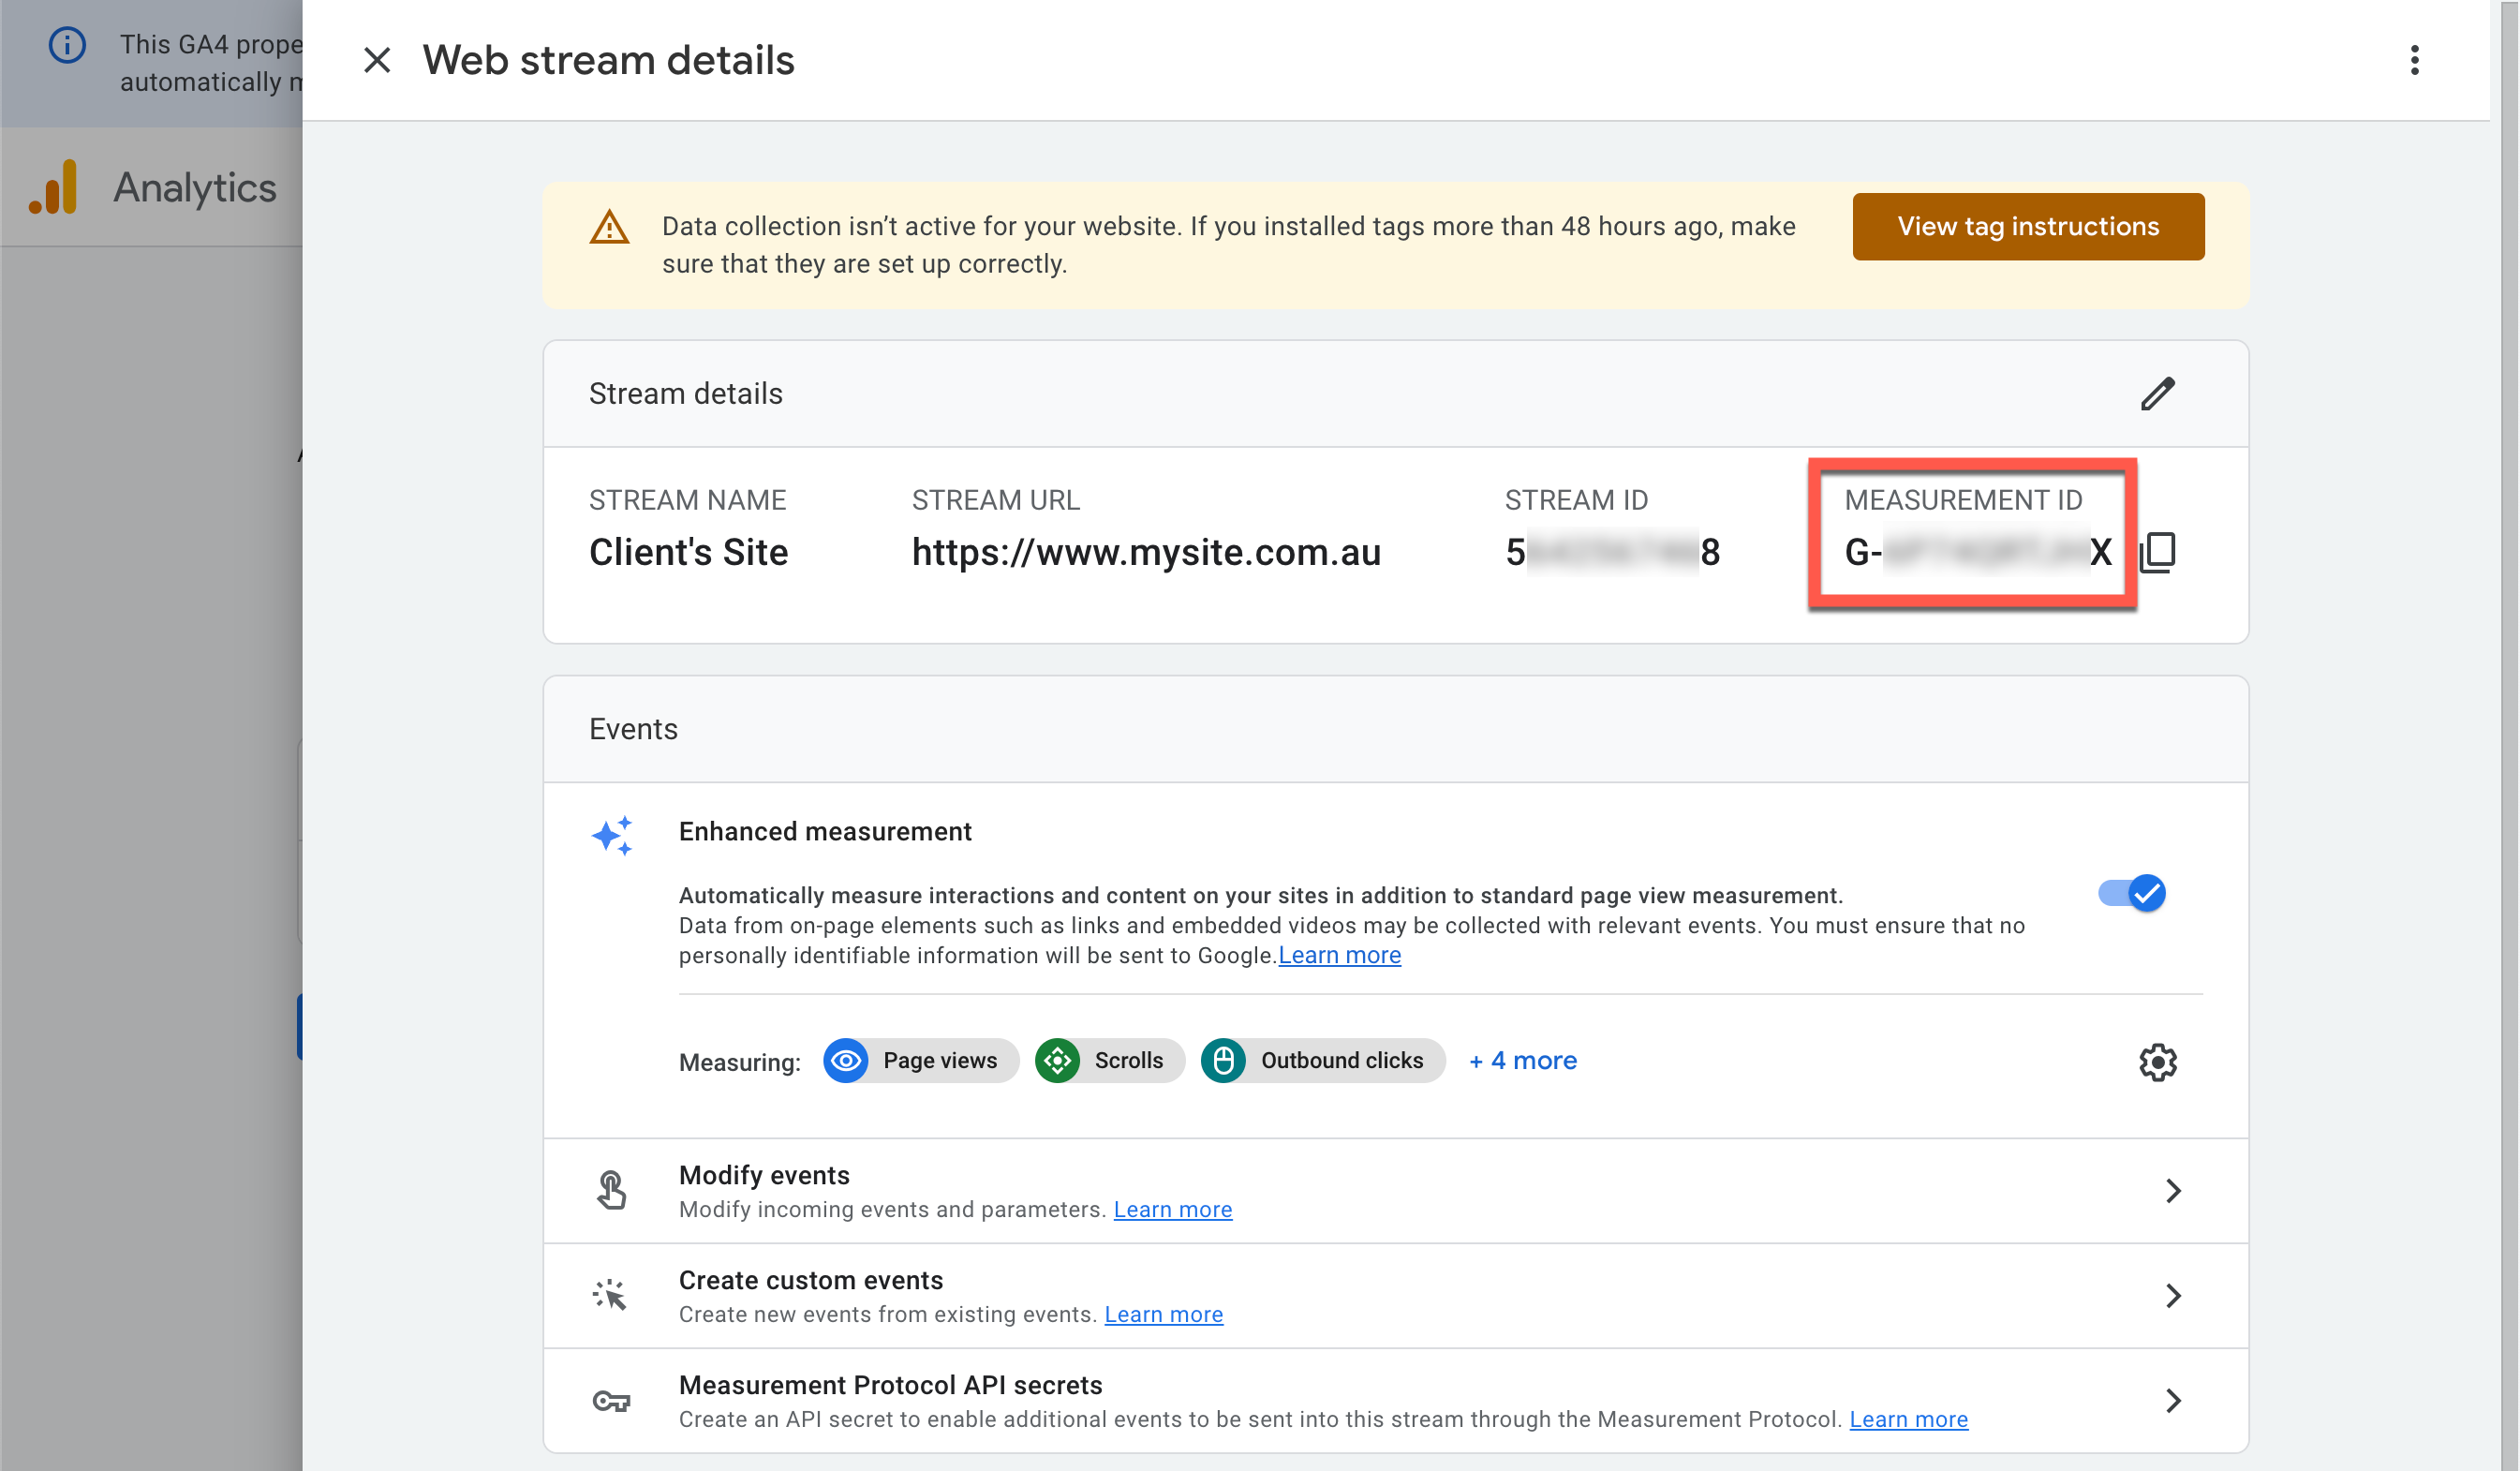2520x1471 pixels.
Task: Toggle Enhanced measurement switch off
Action: (2132, 893)
